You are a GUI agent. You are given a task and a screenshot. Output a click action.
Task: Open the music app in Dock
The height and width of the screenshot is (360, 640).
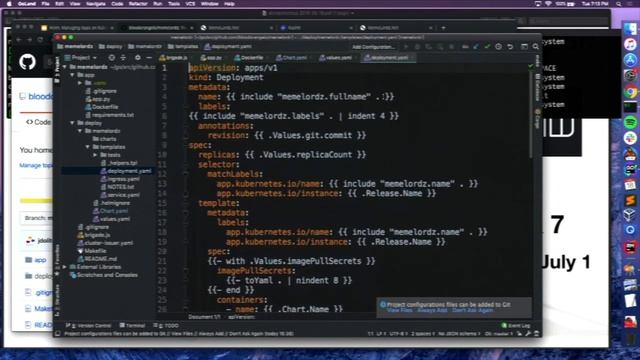630,44
